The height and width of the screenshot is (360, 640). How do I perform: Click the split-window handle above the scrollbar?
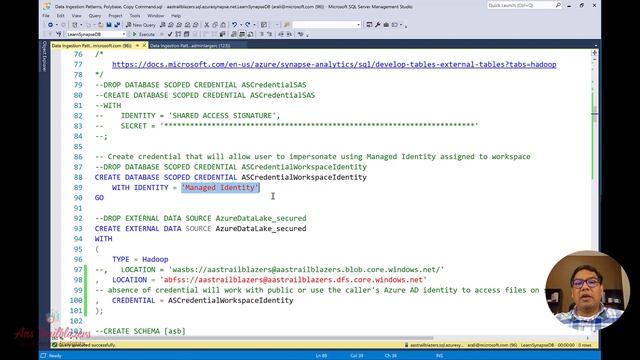[x=594, y=53]
